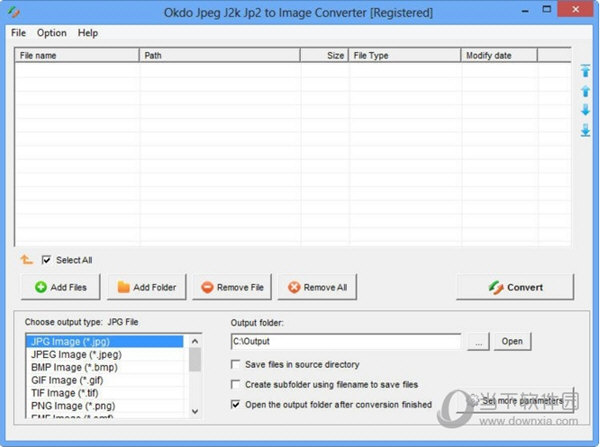Click the Remove File button
Screen dimensions: 600x447
[x=232, y=287]
